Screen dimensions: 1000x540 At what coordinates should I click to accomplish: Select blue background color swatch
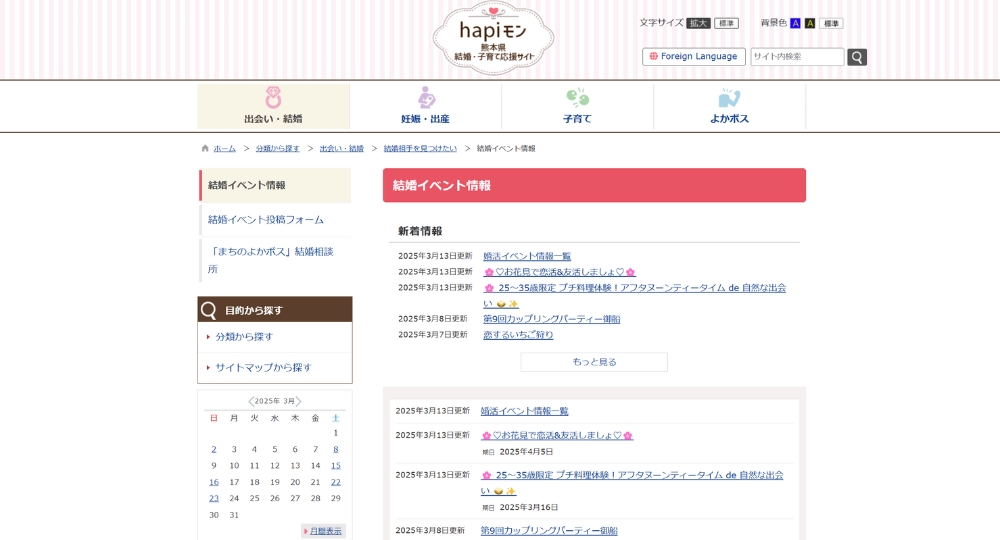[795, 23]
